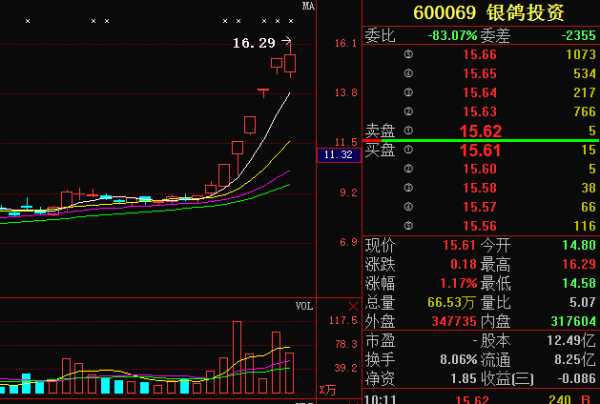Click the 117.5 volume axis label
This screenshot has height=404, width=600.
(x=343, y=320)
